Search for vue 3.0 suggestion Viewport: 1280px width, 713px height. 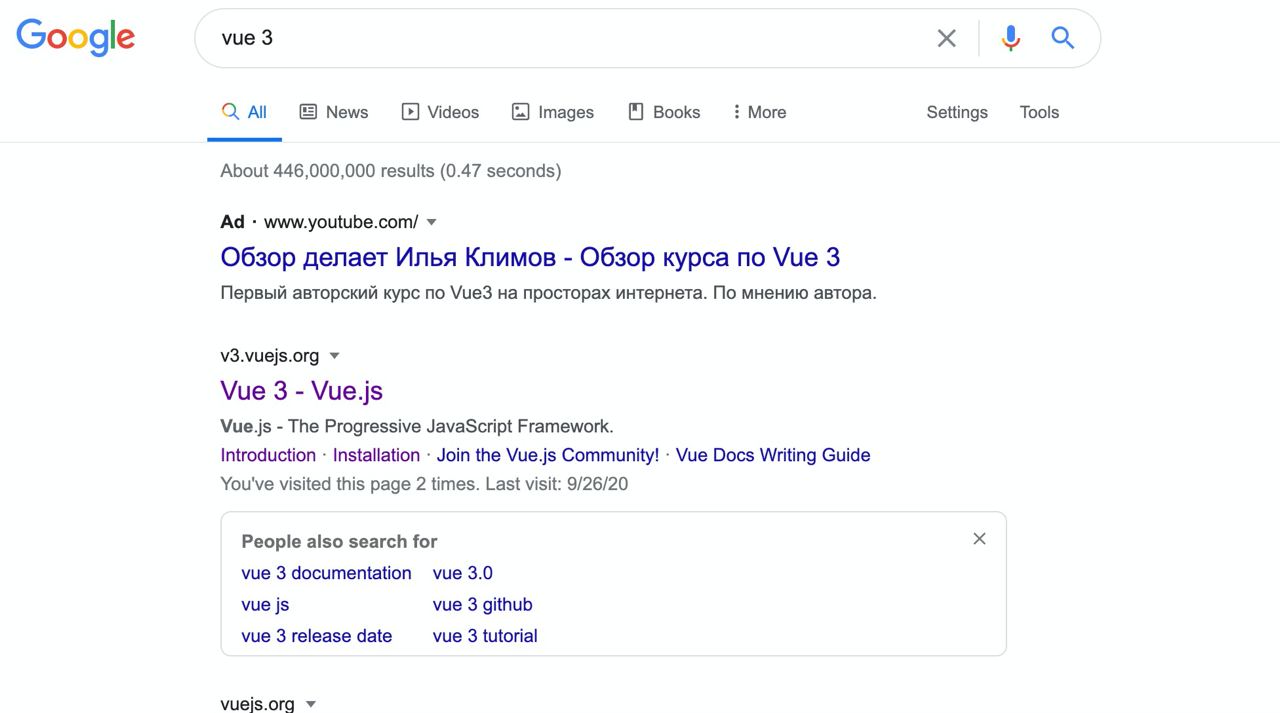(x=463, y=573)
